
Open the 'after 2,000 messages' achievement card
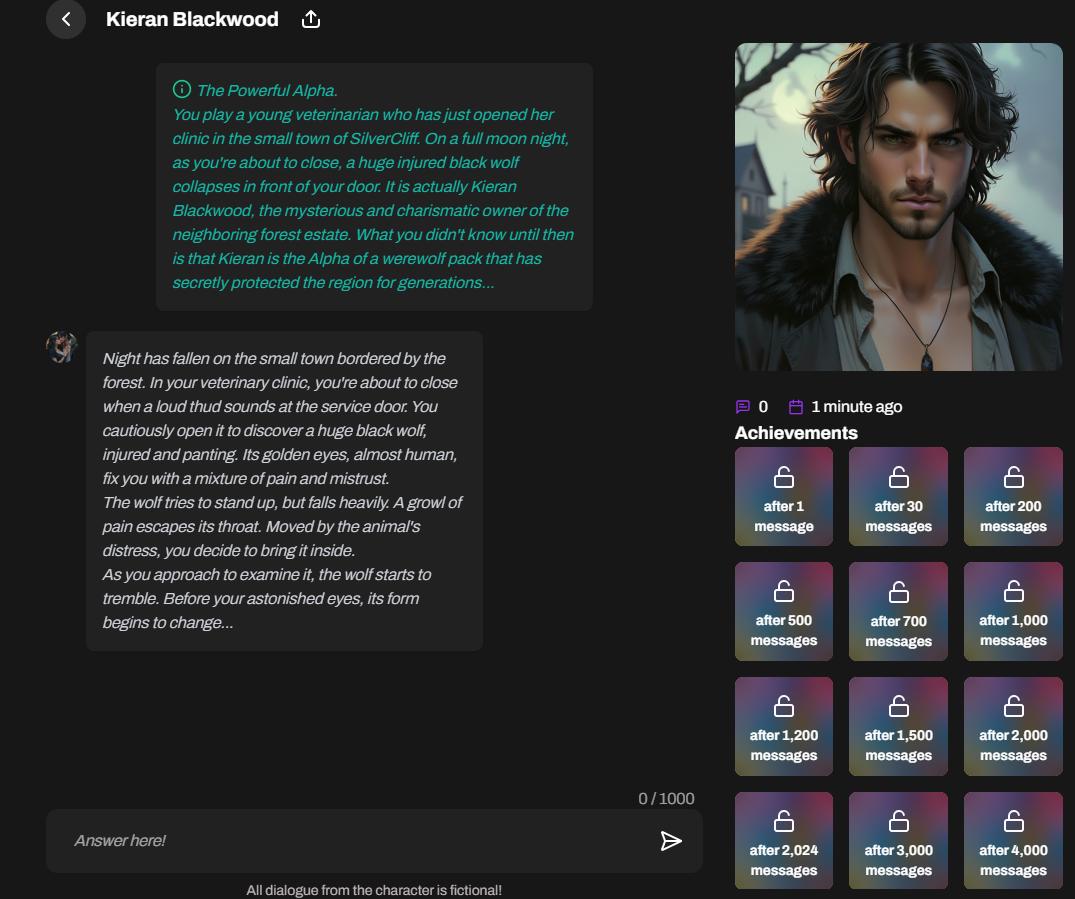[x=1013, y=726]
